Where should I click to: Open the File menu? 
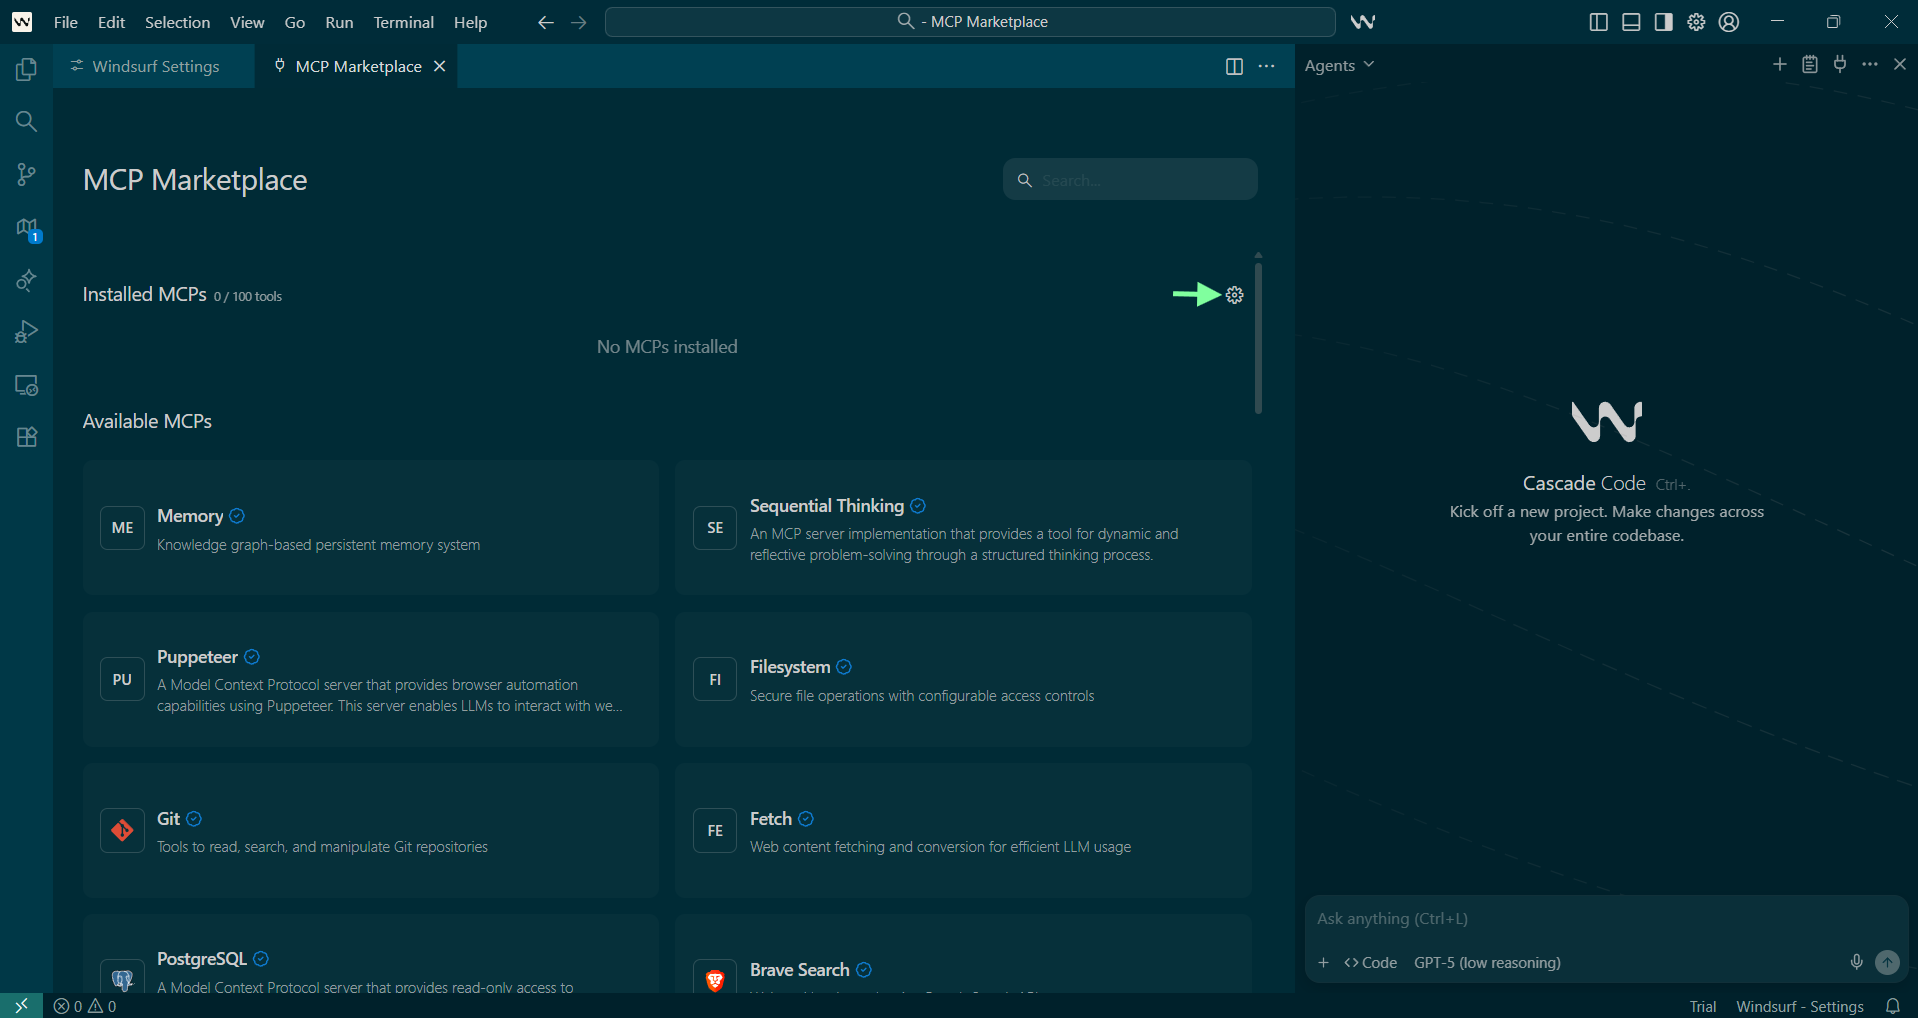tap(66, 22)
